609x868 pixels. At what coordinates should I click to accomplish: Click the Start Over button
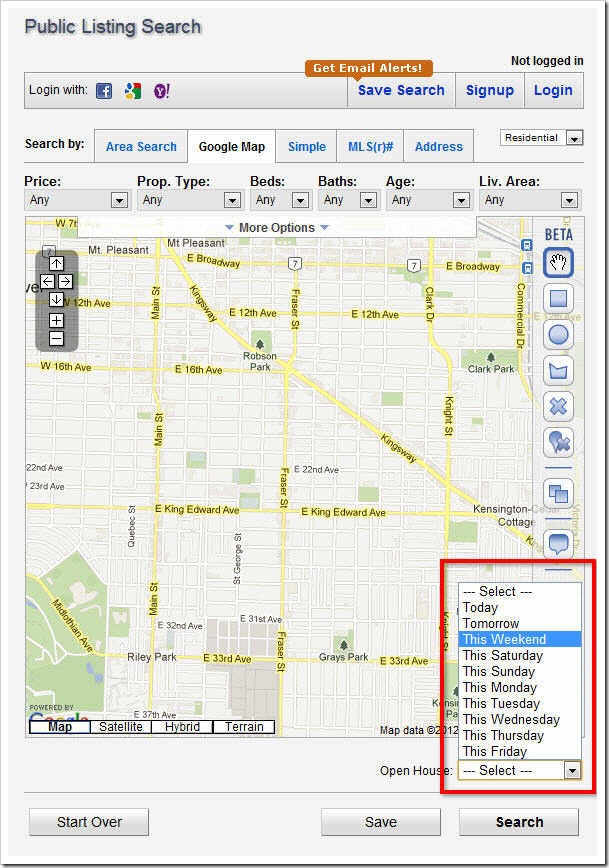89,822
